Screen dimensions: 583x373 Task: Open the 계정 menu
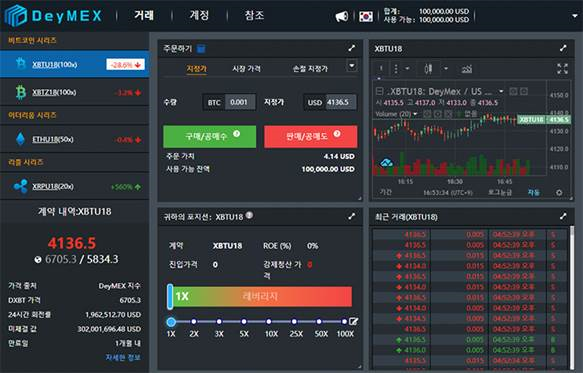click(x=199, y=15)
